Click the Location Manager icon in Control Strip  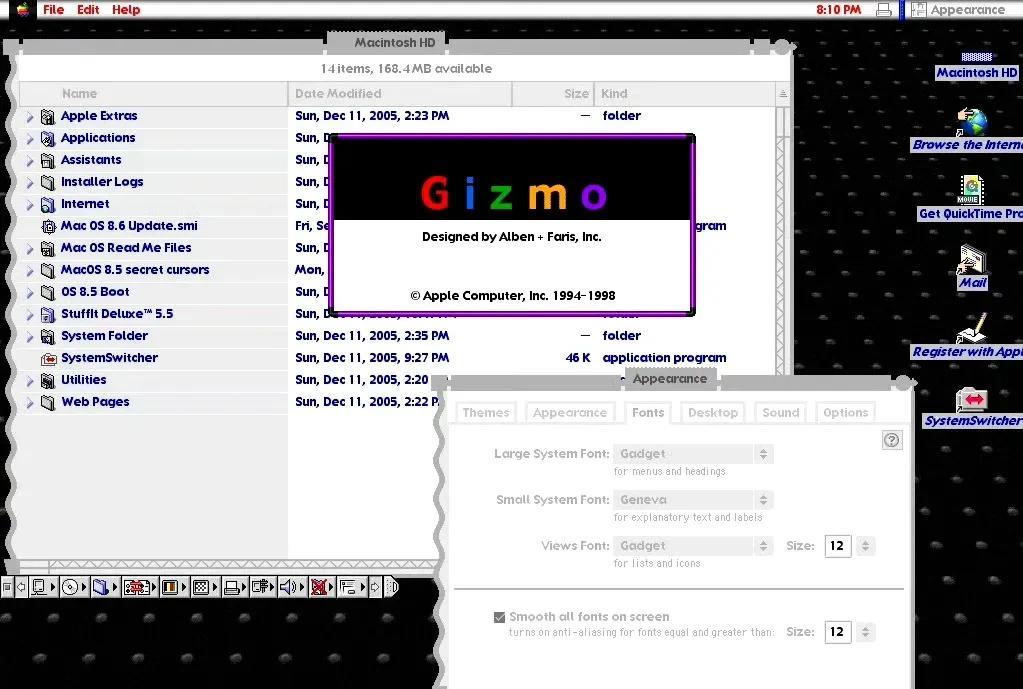136,587
